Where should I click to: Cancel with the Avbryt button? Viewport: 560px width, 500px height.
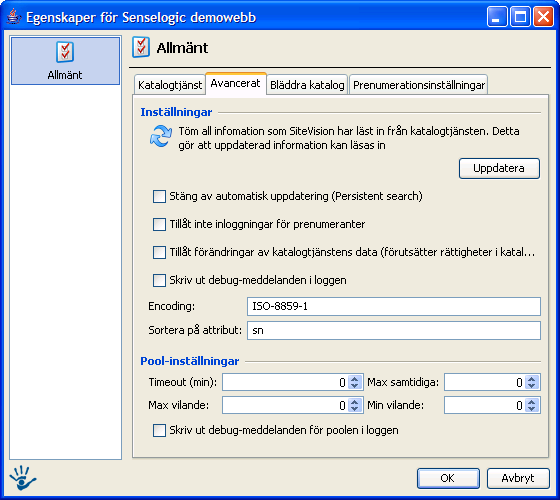pos(518,478)
